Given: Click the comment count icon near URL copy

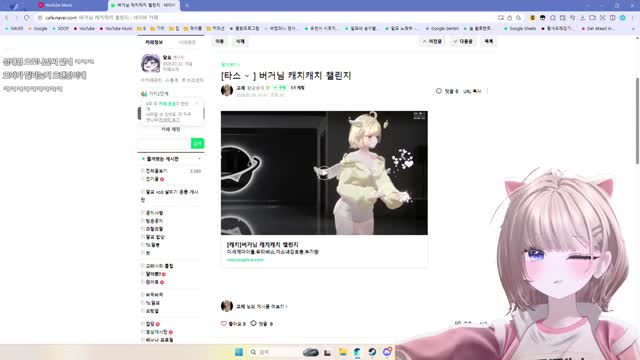Looking at the screenshot, I should coord(439,91).
